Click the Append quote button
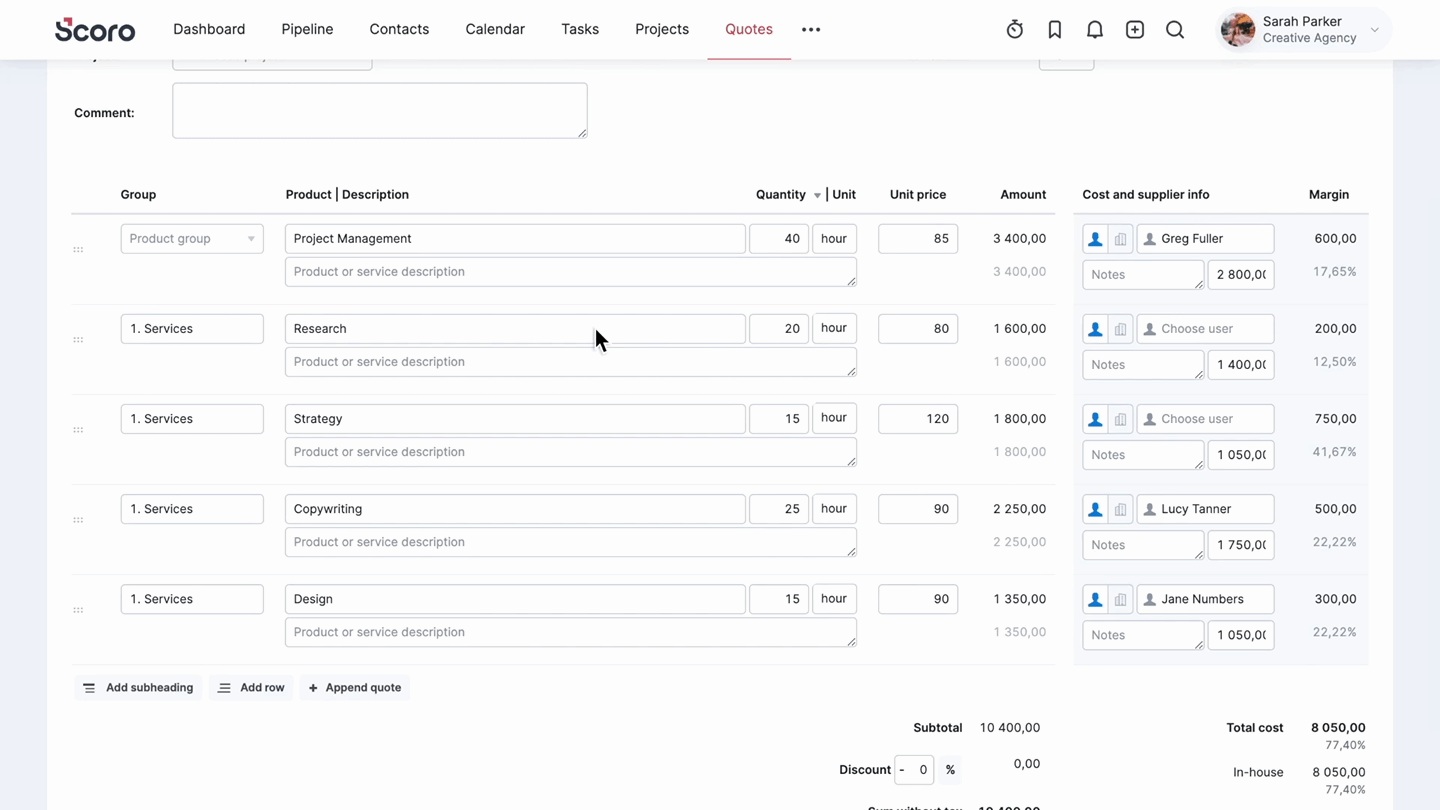This screenshot has height=810, width=1440. tap(355, 688)
